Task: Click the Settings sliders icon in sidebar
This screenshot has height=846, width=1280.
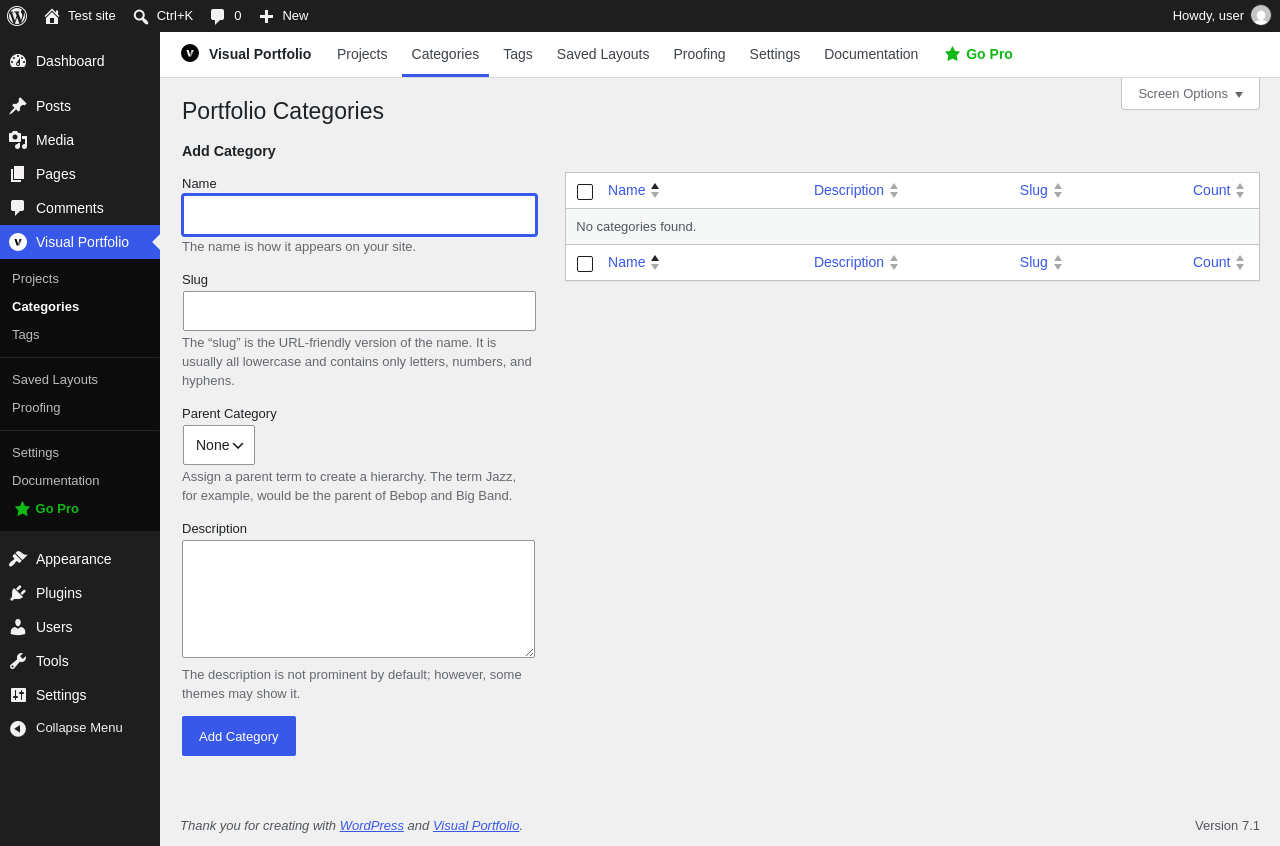Action: 18,695
